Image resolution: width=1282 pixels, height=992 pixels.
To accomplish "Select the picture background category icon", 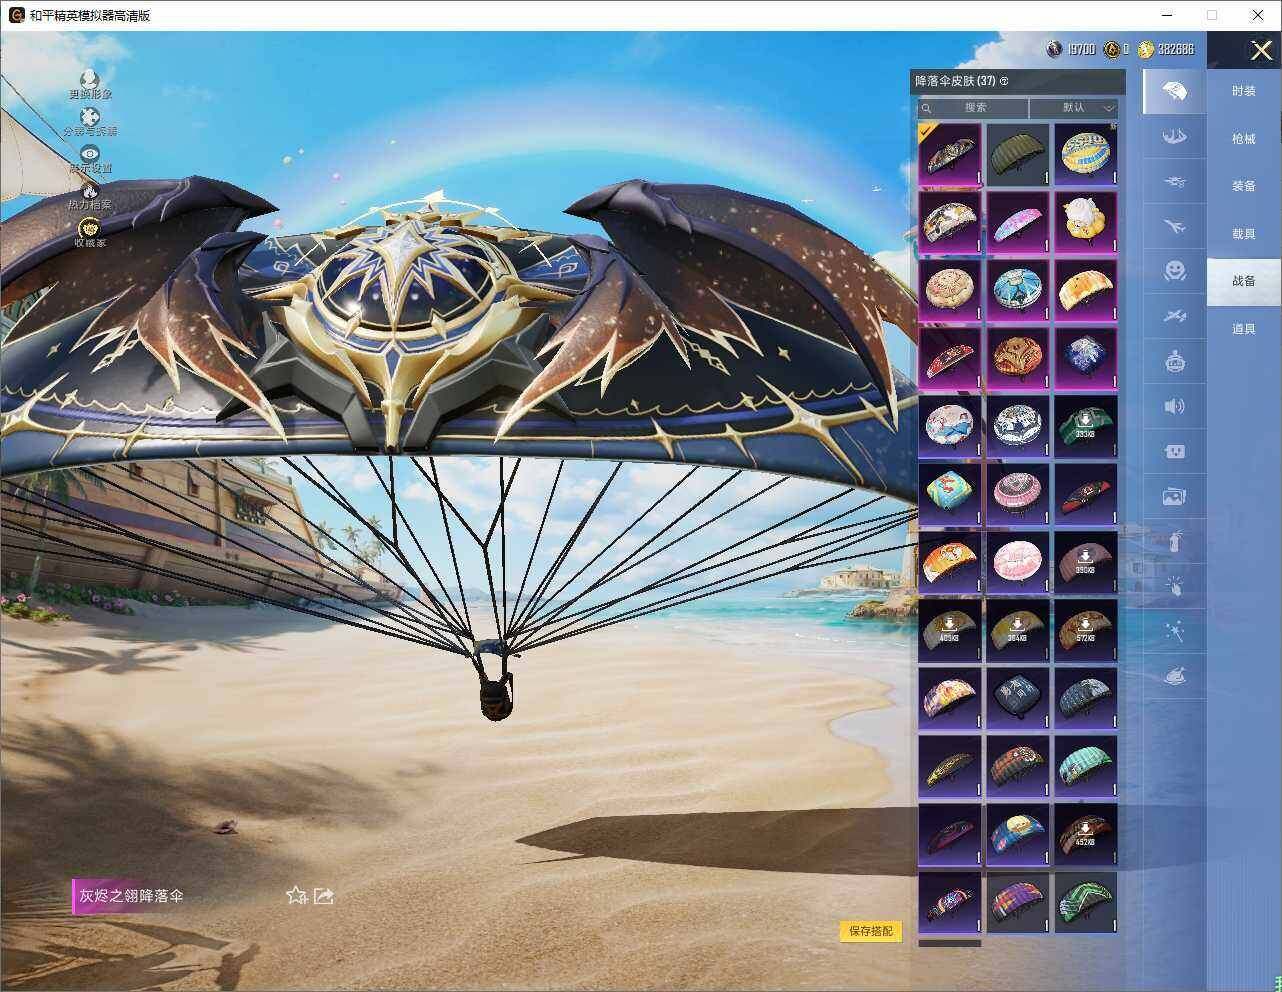I will (1175, 496).
